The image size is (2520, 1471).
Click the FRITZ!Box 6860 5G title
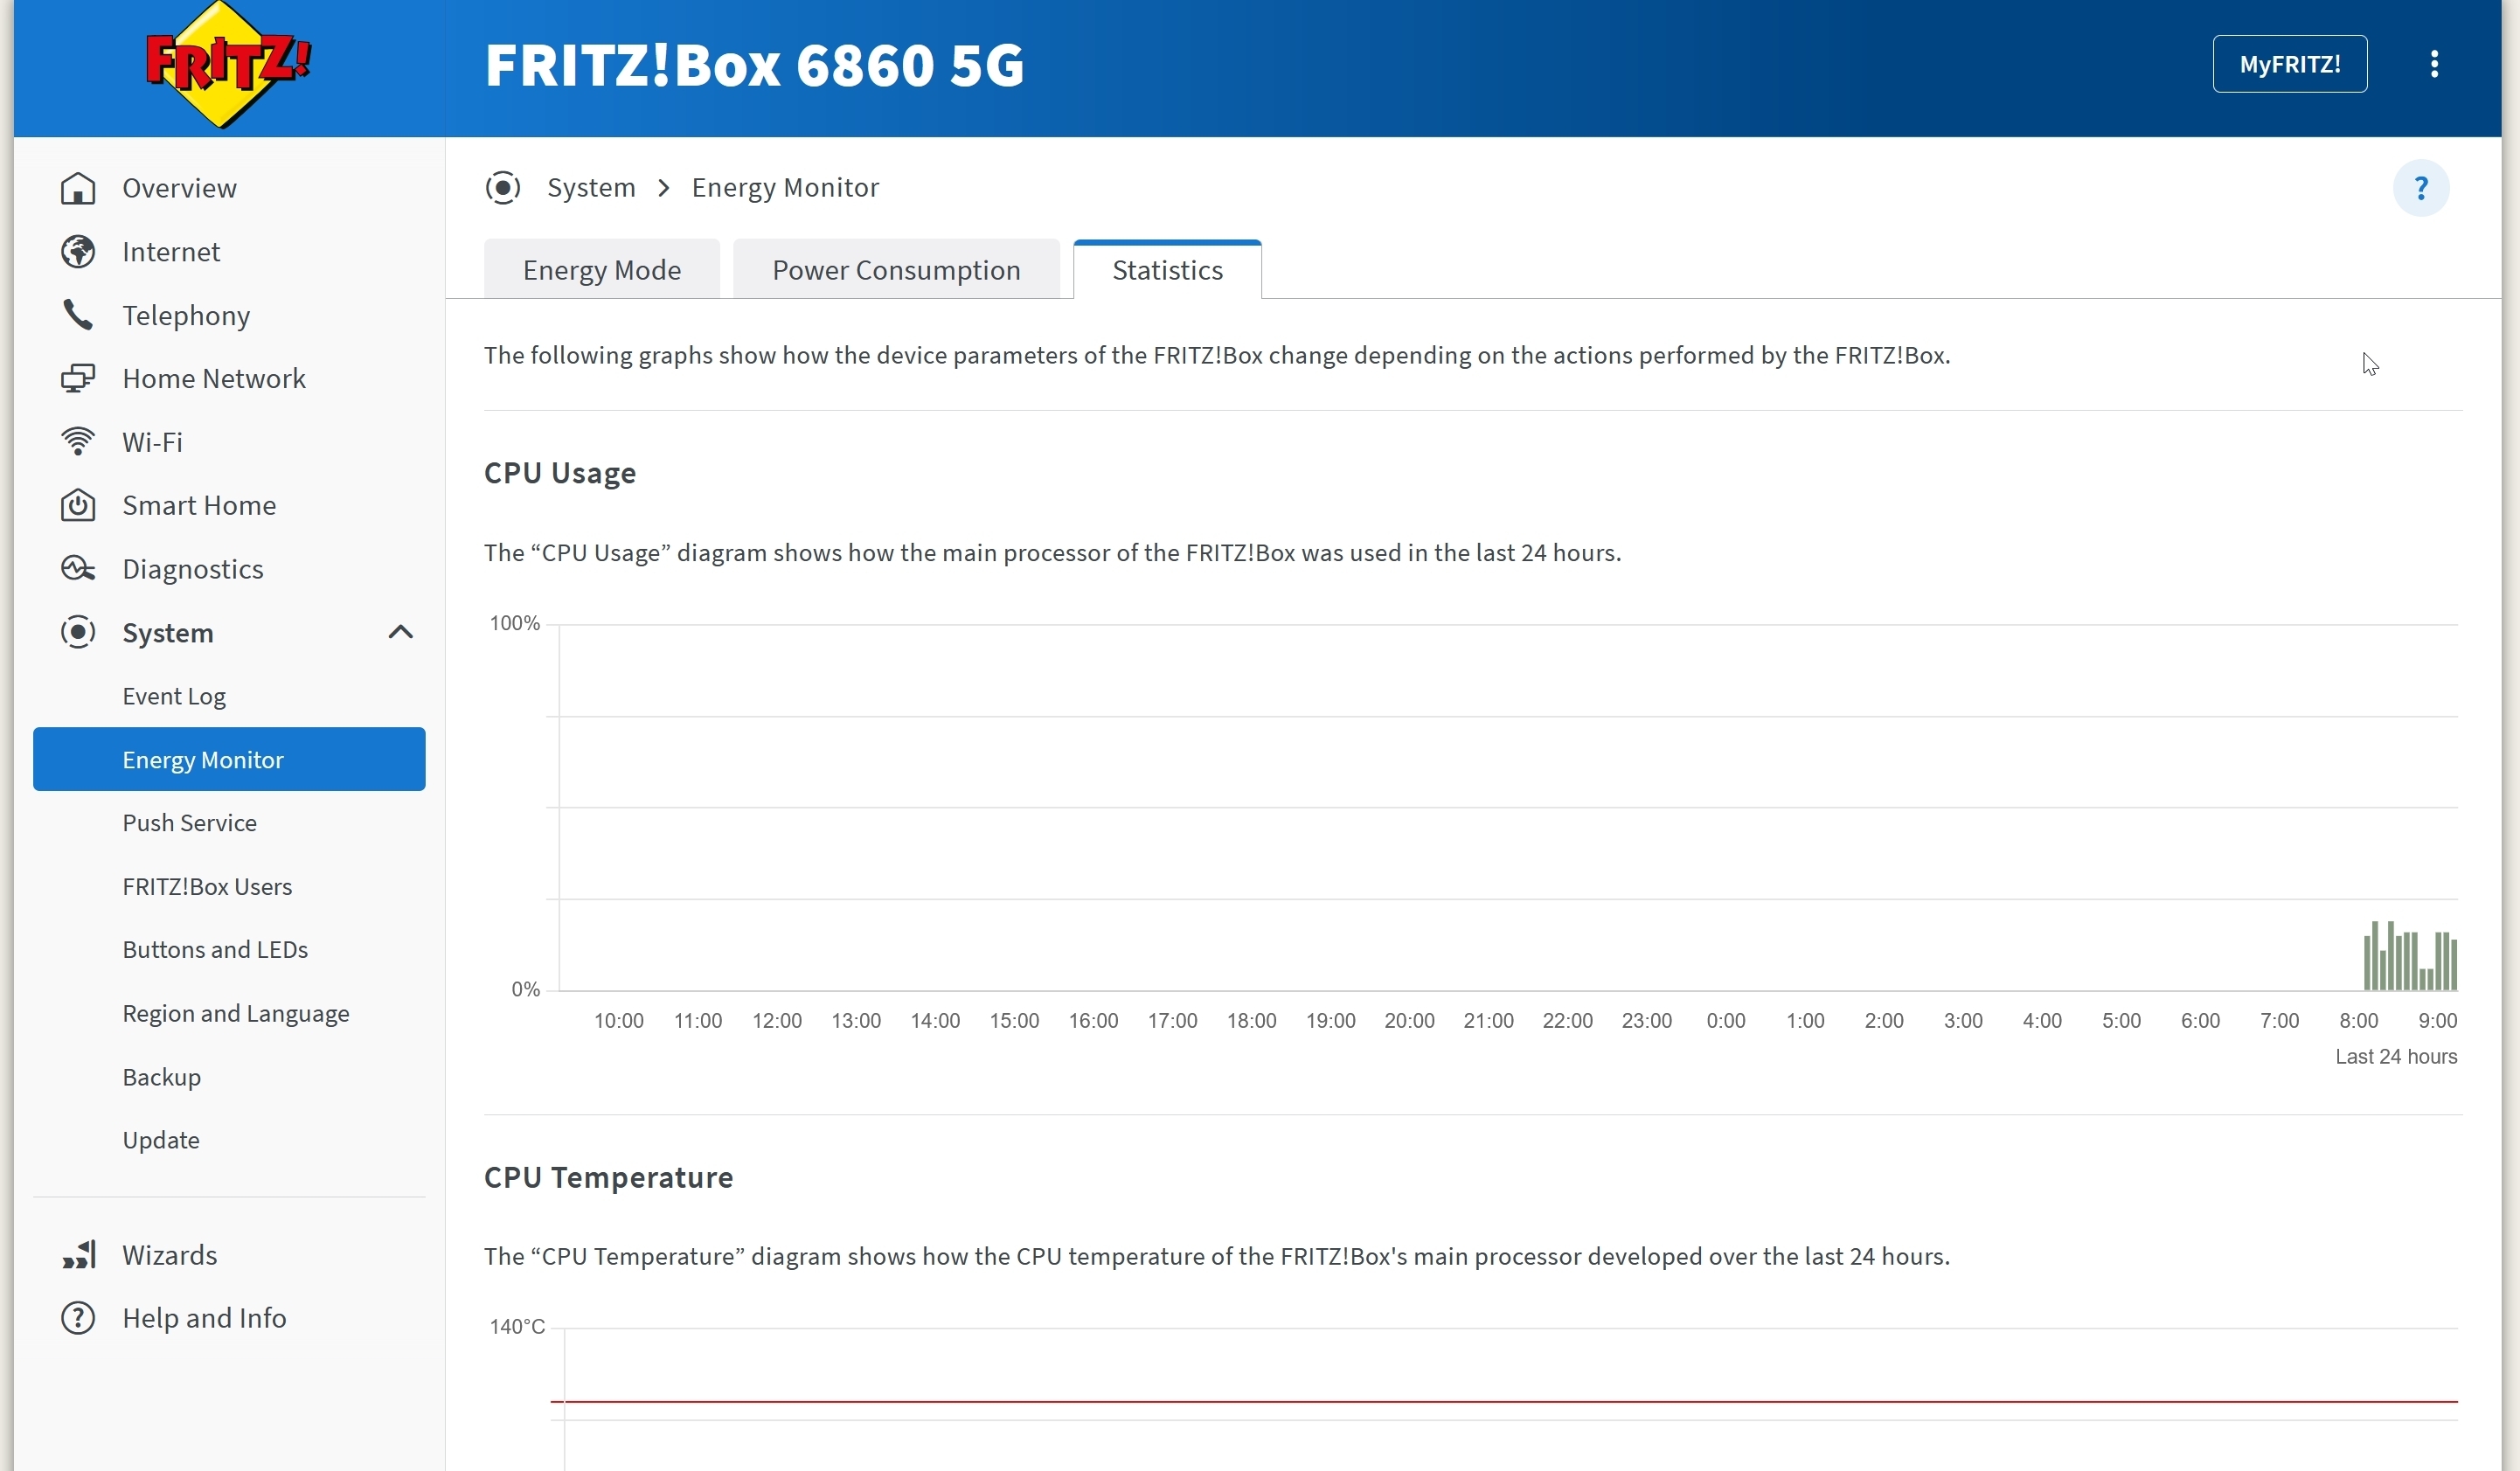click(x=754, y=65)
